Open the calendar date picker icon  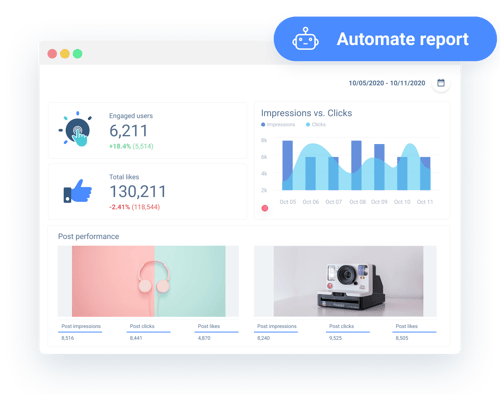(x=441, y=83)
